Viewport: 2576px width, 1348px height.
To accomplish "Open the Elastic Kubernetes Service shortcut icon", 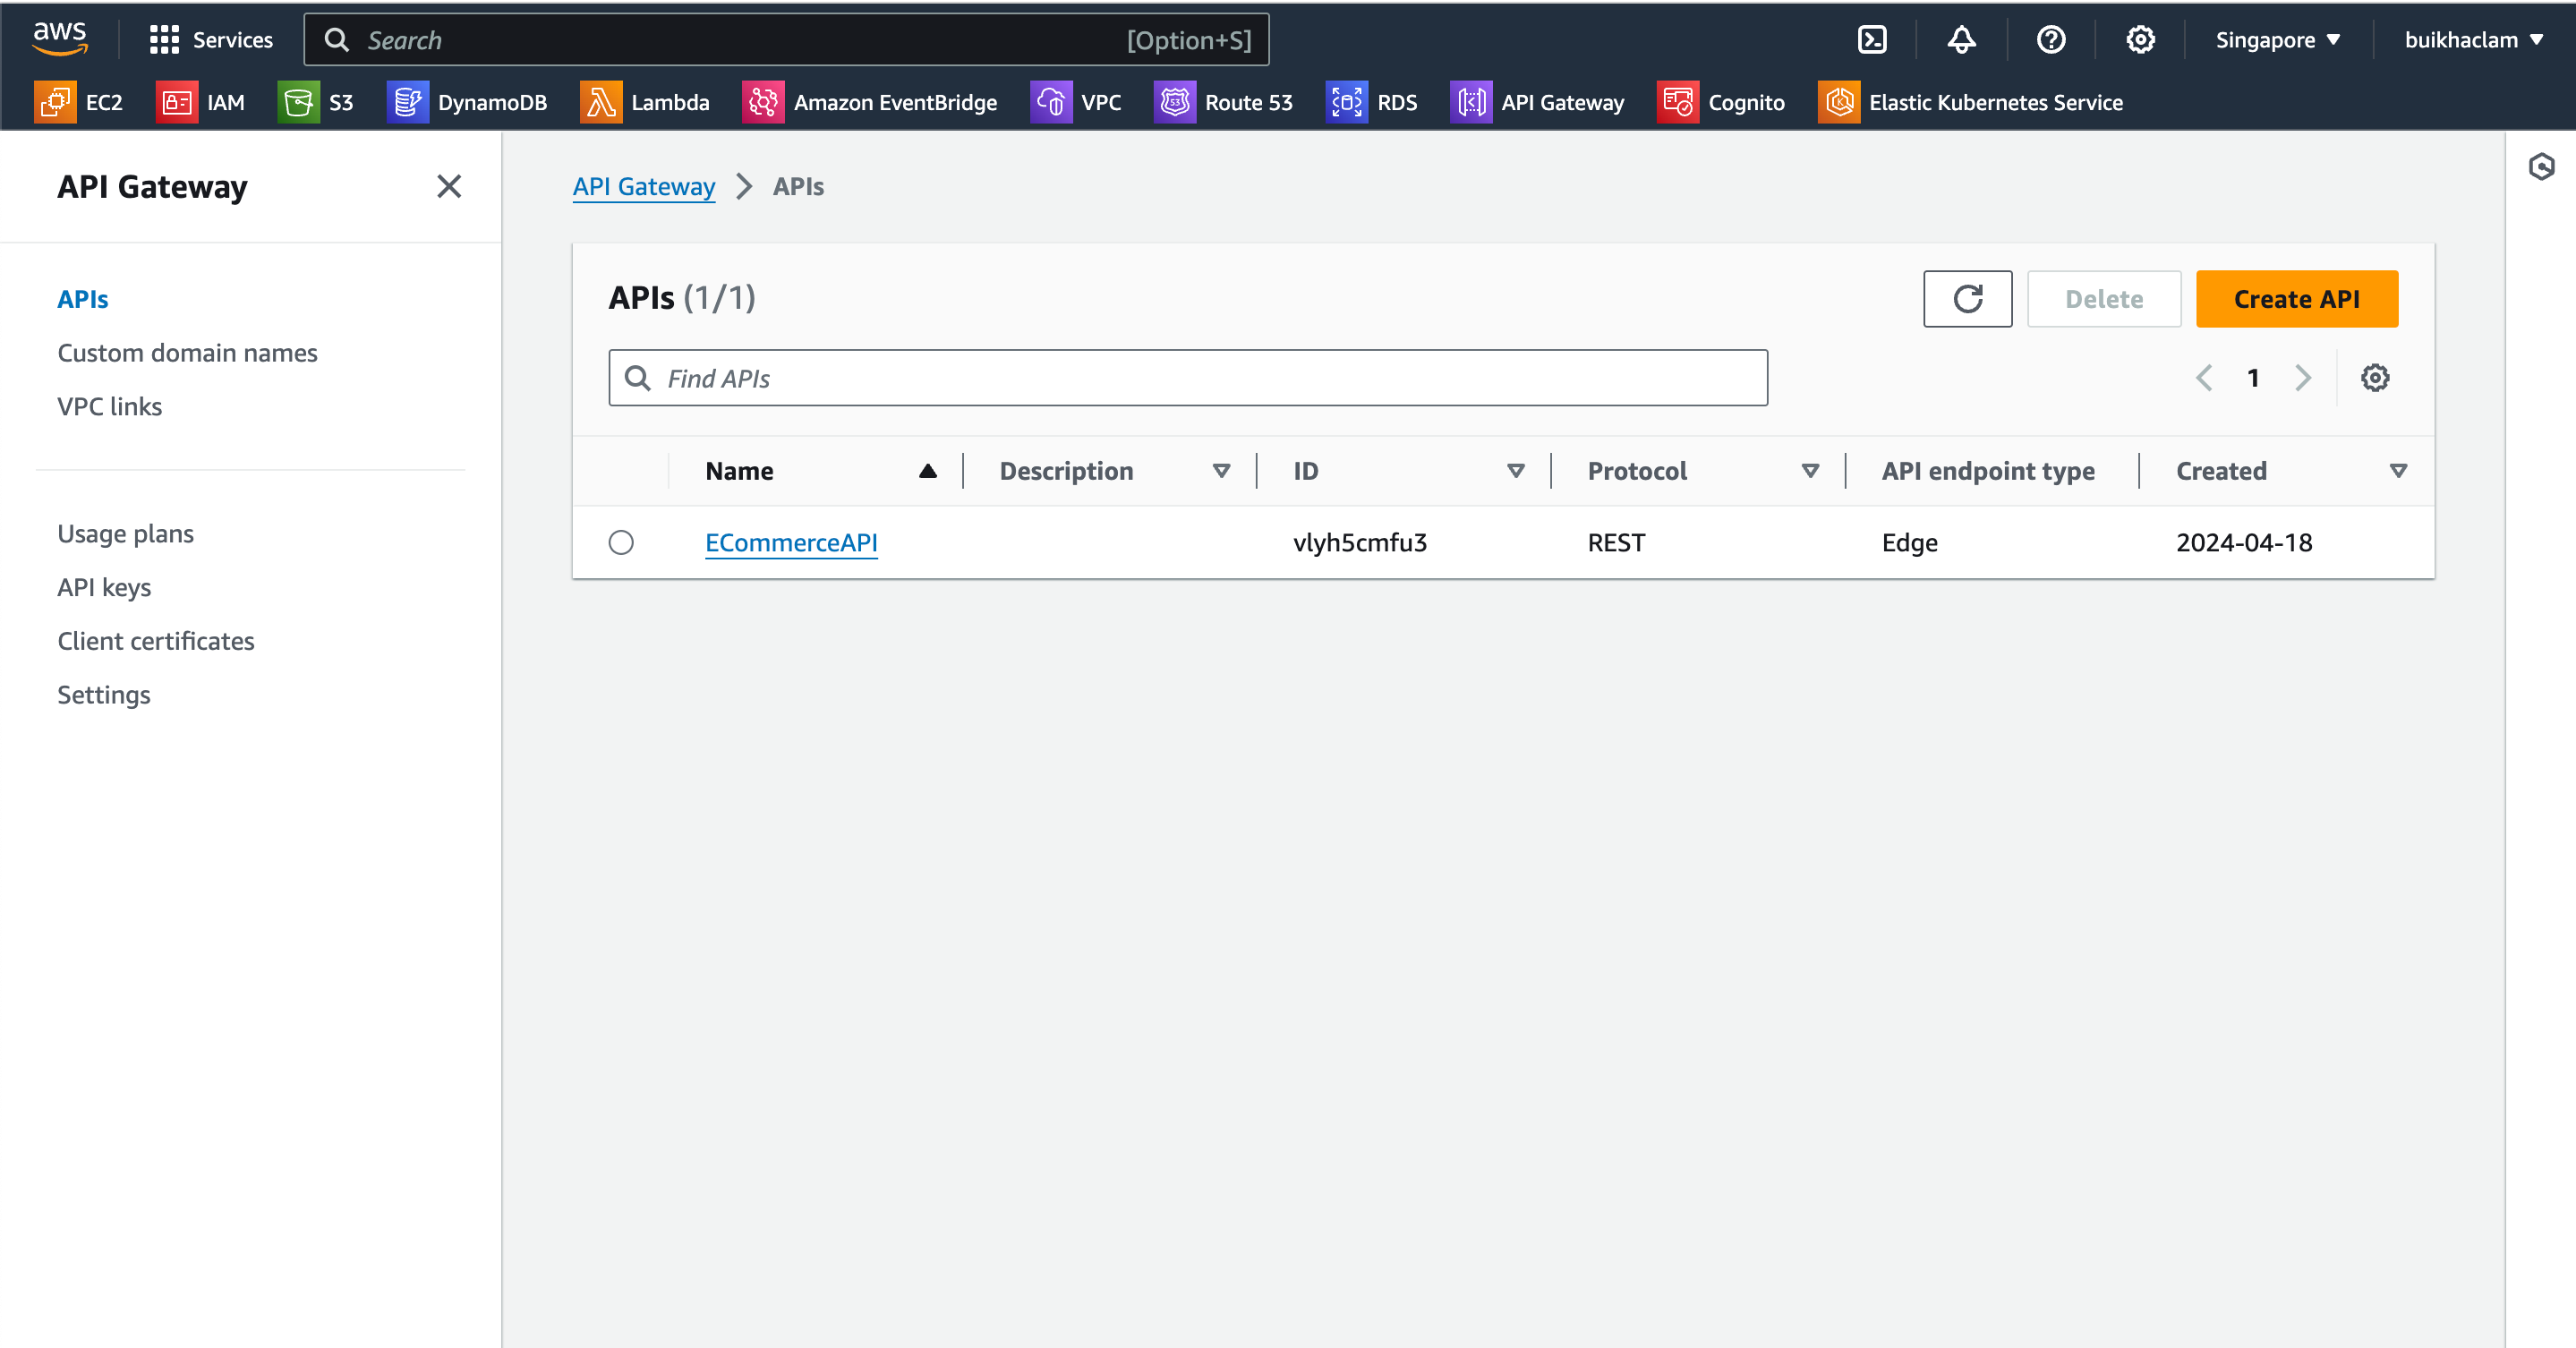I will point(1839,102).
